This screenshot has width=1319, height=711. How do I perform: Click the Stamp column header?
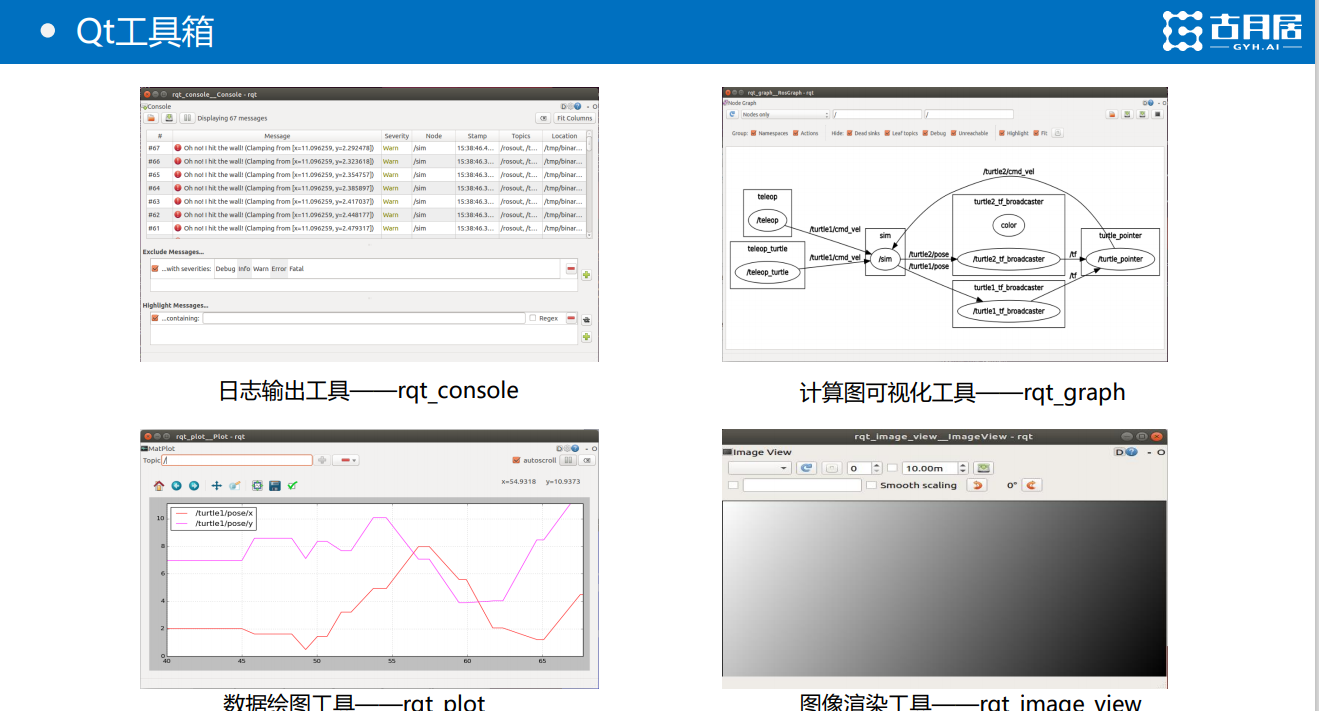[477, 136]
